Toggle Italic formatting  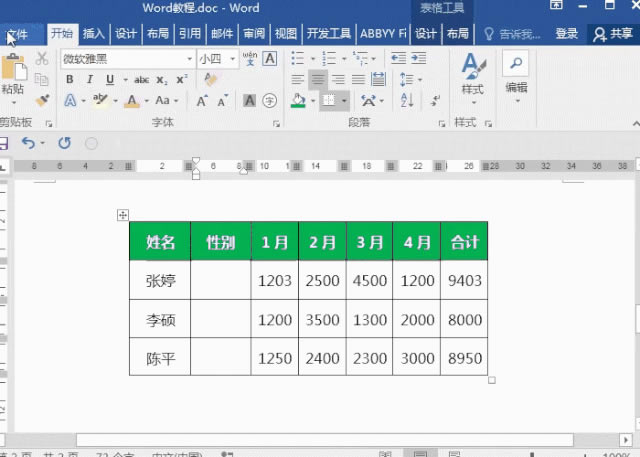point(90,79)
